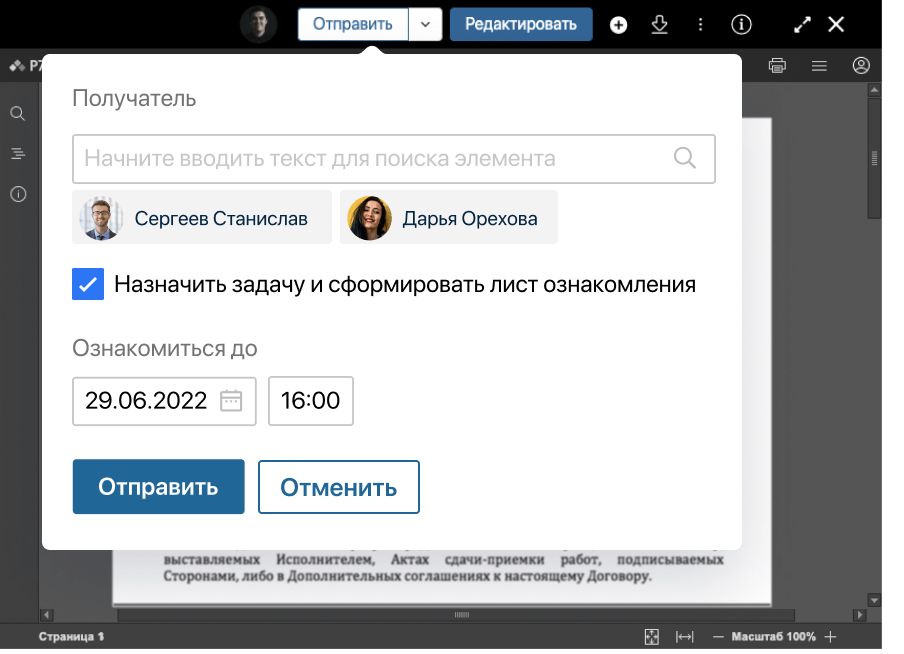Click the Сергеев Станислав avatar photo

100,217
